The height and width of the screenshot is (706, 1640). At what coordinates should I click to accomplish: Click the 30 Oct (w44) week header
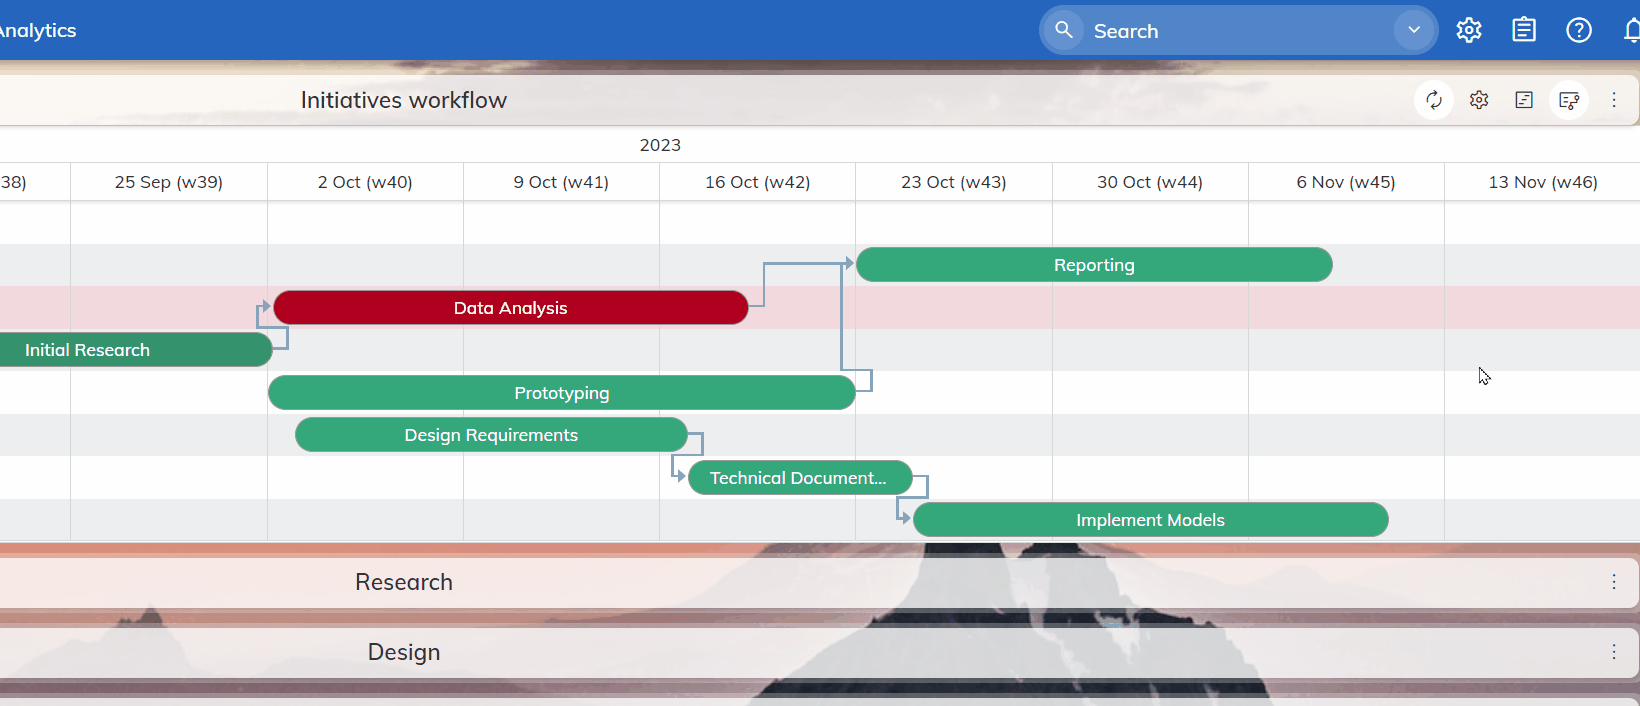1150,182
